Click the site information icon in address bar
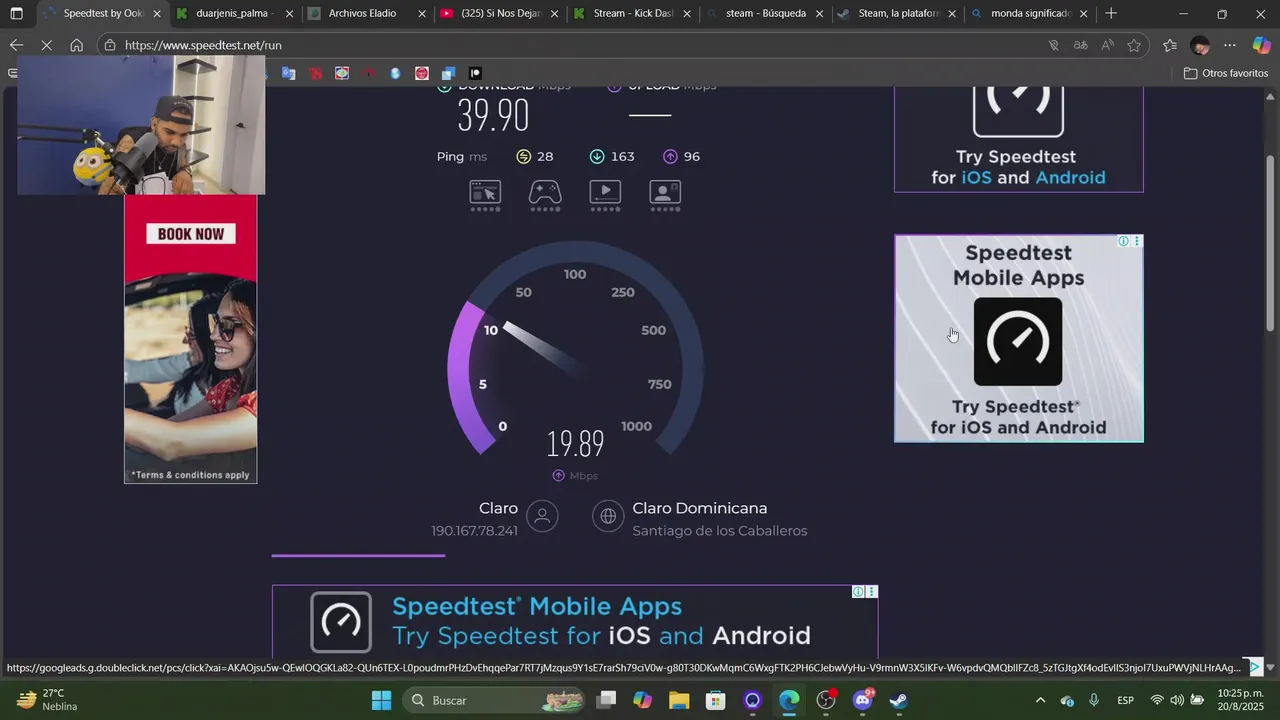This screenshot has width=1280, height=720. point(111,45)
